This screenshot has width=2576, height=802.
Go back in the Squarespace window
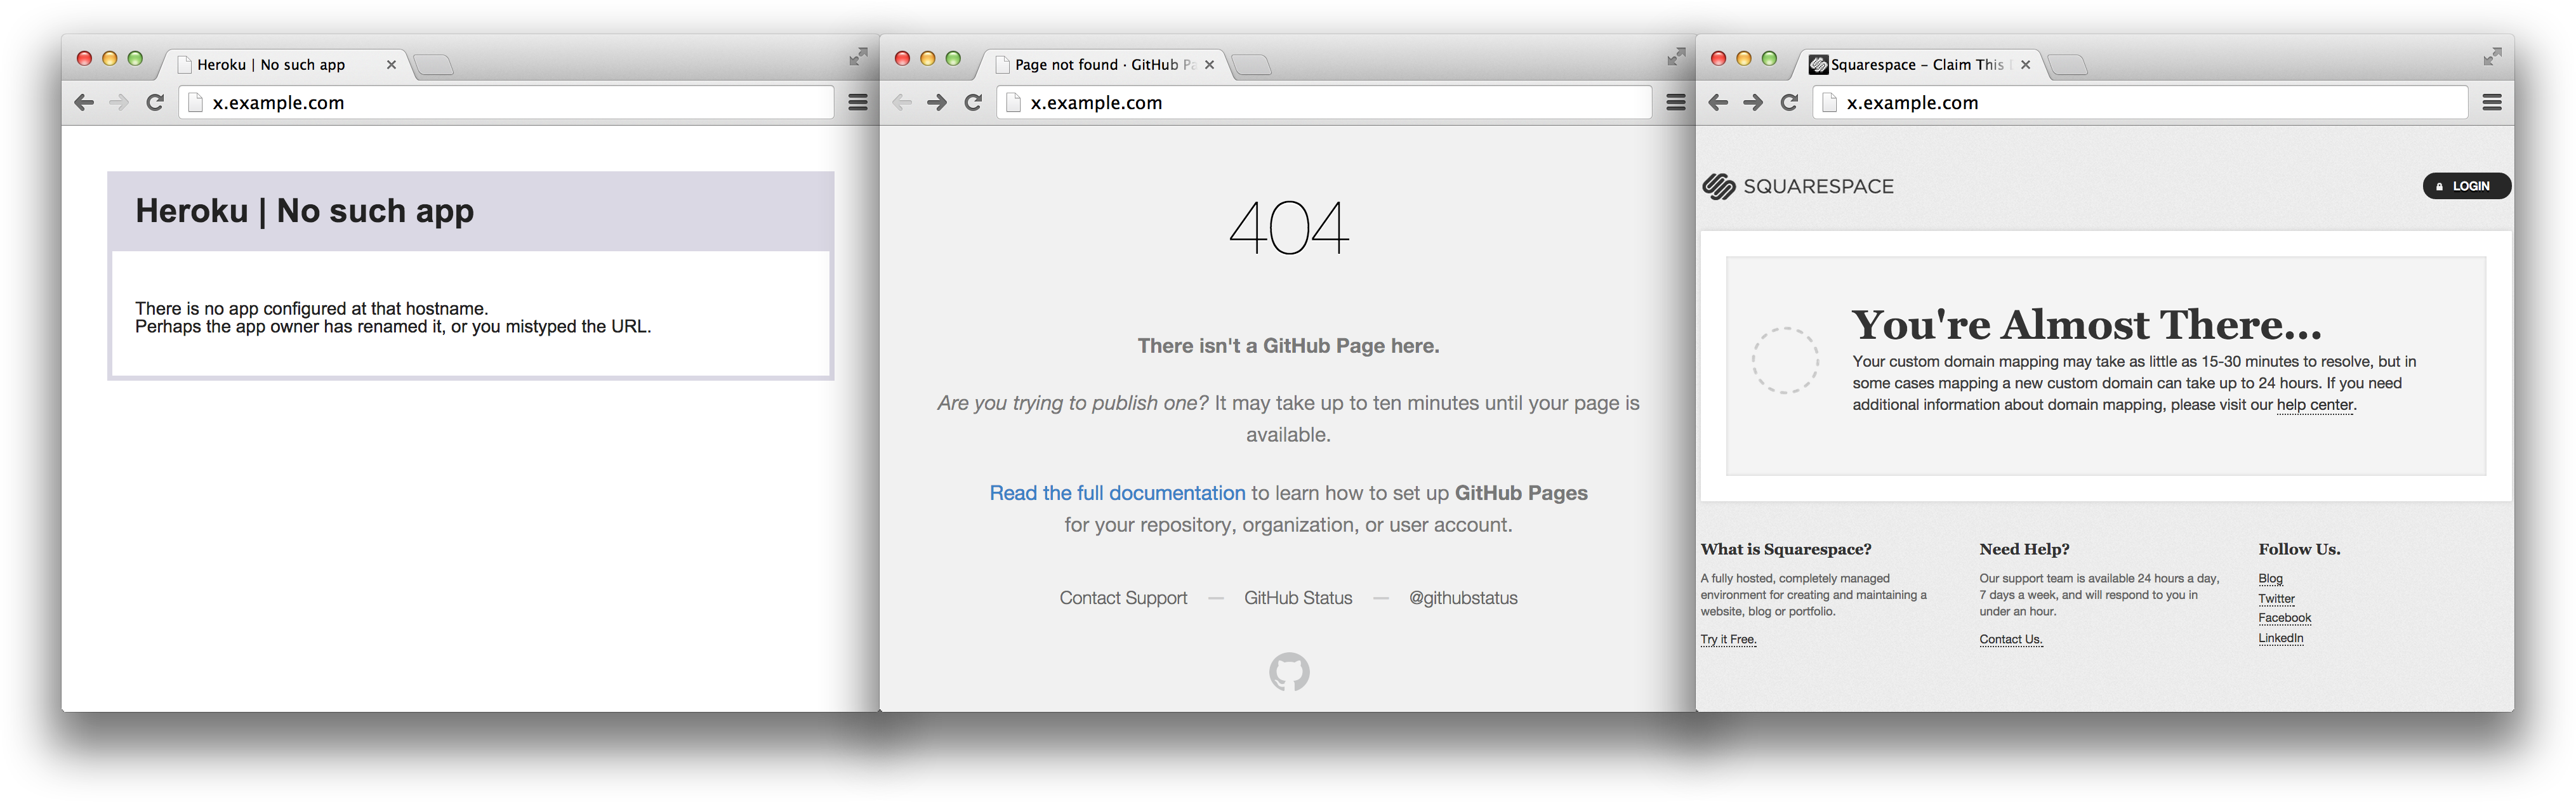(x=1718, y=102)
